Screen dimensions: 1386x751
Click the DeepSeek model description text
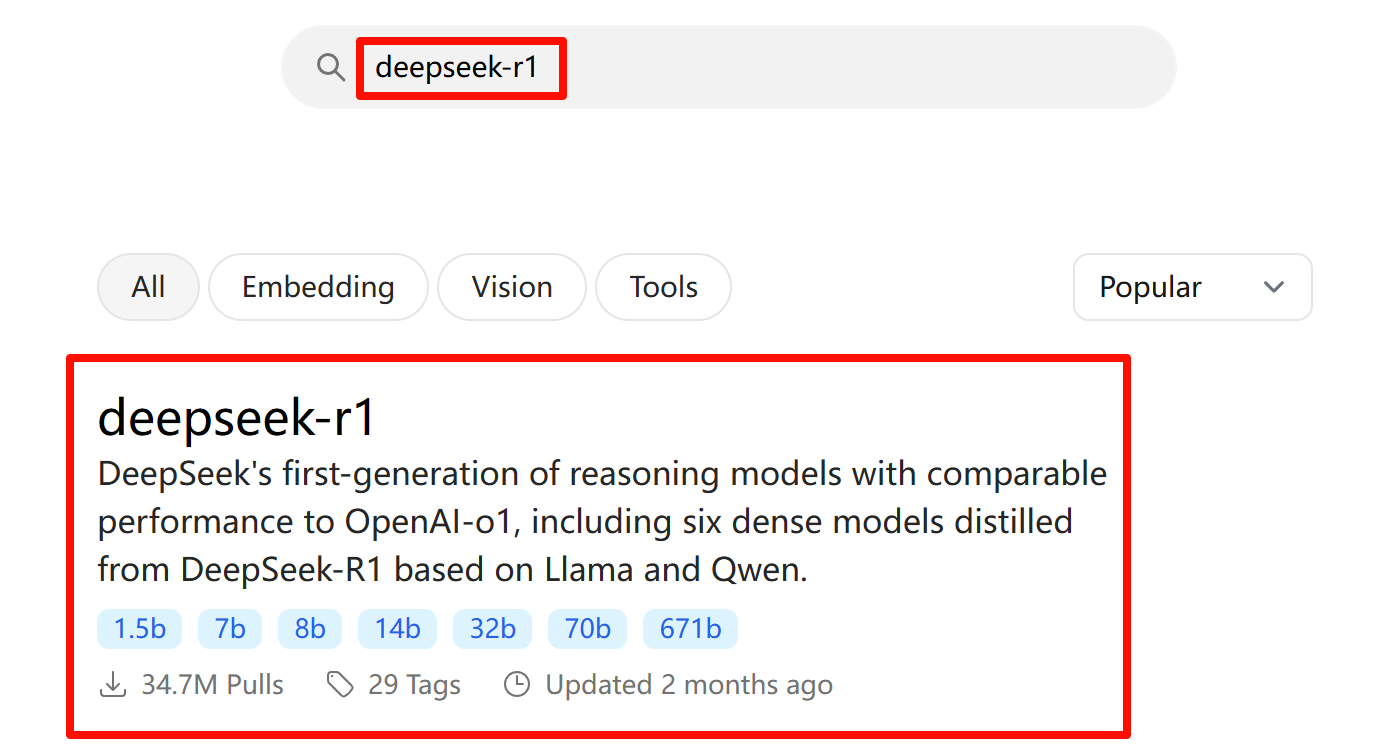pyautogui.click(x=602, y=522)
